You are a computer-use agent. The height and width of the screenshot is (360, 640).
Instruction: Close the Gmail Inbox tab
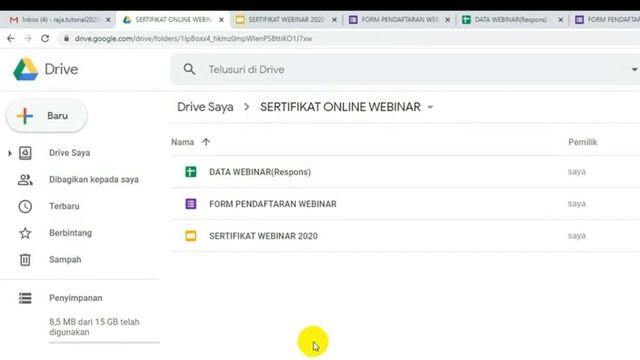(108, 20)
